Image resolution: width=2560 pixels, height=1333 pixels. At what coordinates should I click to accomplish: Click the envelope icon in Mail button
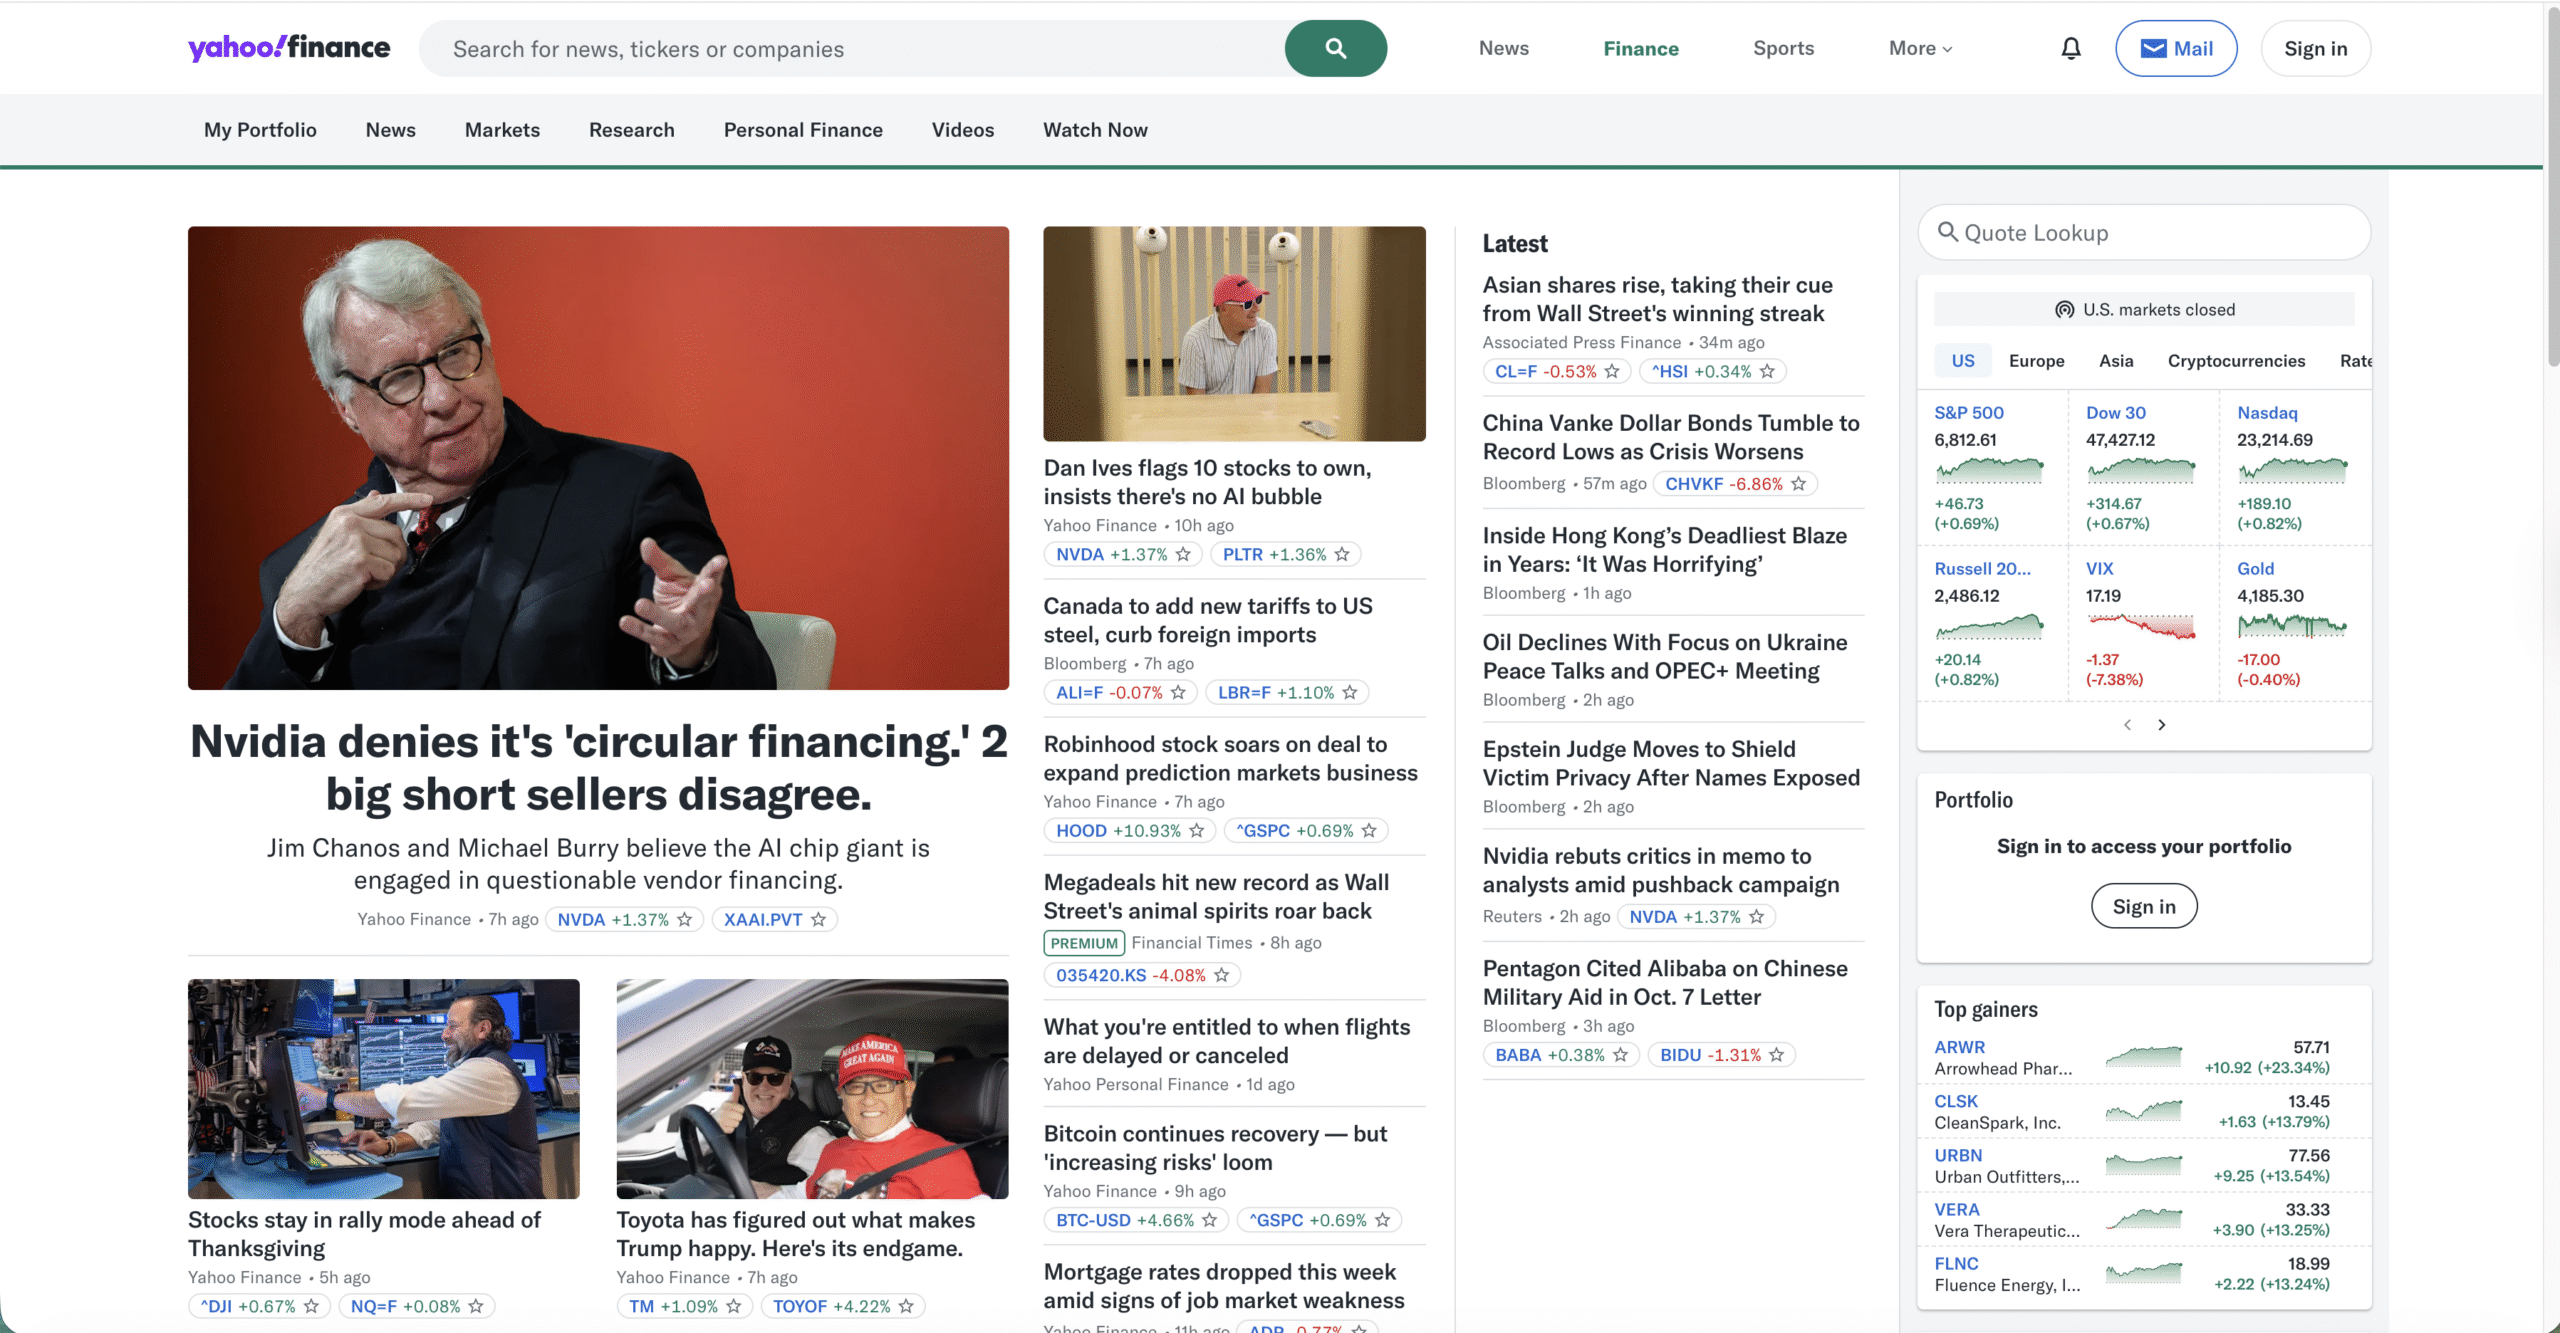tap(2153, 48)
